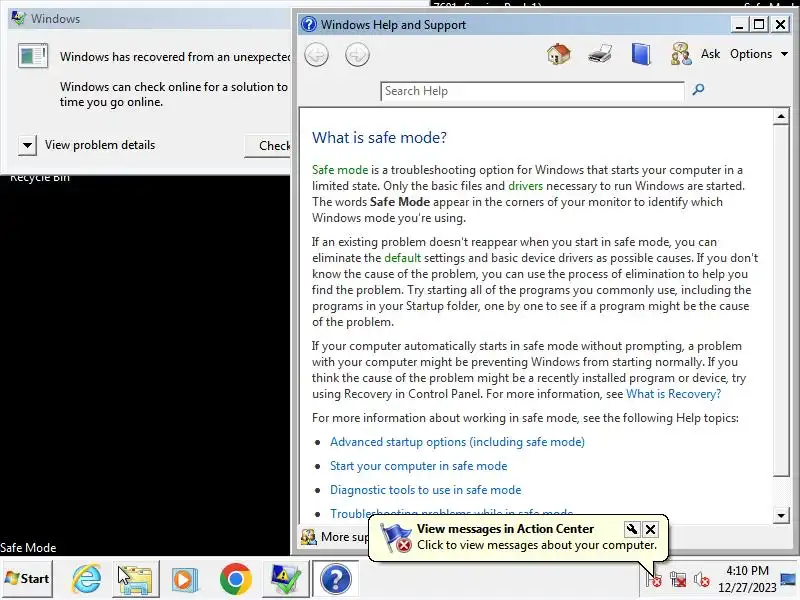
Task: Open 'What is Recovery?' link
Action: click(673, 394)
